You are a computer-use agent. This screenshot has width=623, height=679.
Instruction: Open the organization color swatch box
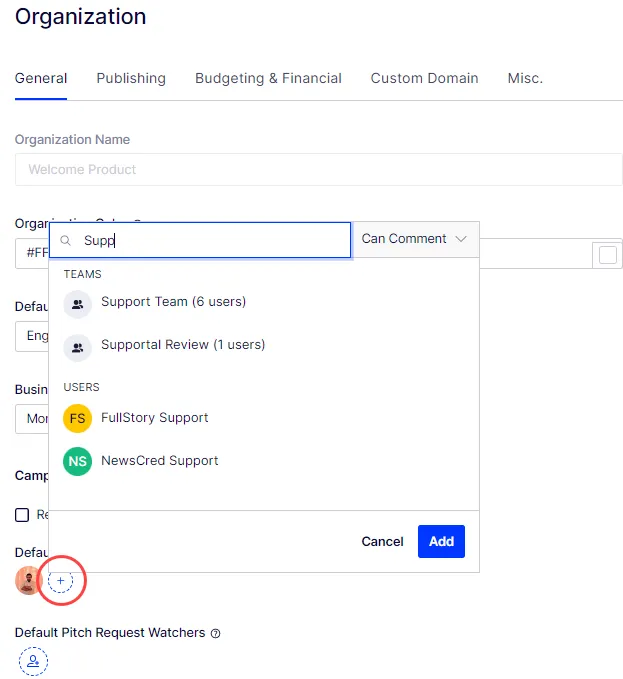coord(607,254)
